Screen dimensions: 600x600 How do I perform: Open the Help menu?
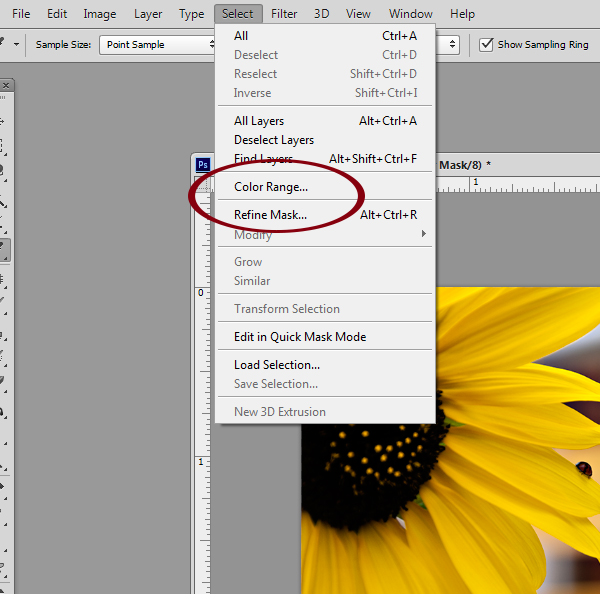[462, 14]
